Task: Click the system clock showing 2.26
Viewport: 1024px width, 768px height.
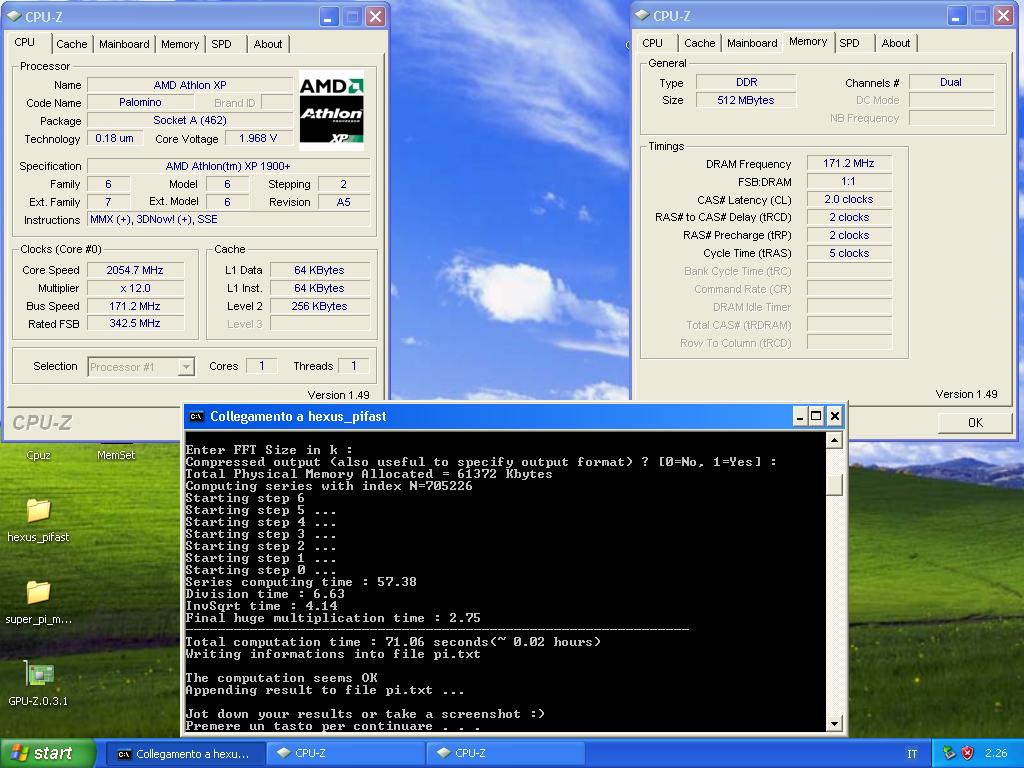Action: point(996,753)
